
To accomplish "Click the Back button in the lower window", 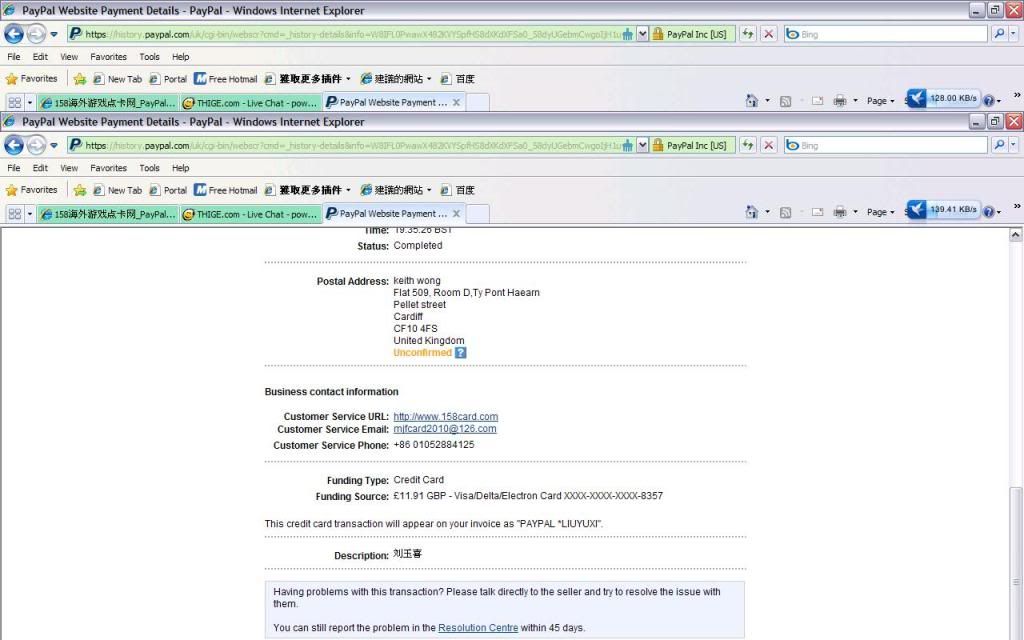I will pos(14,145).
